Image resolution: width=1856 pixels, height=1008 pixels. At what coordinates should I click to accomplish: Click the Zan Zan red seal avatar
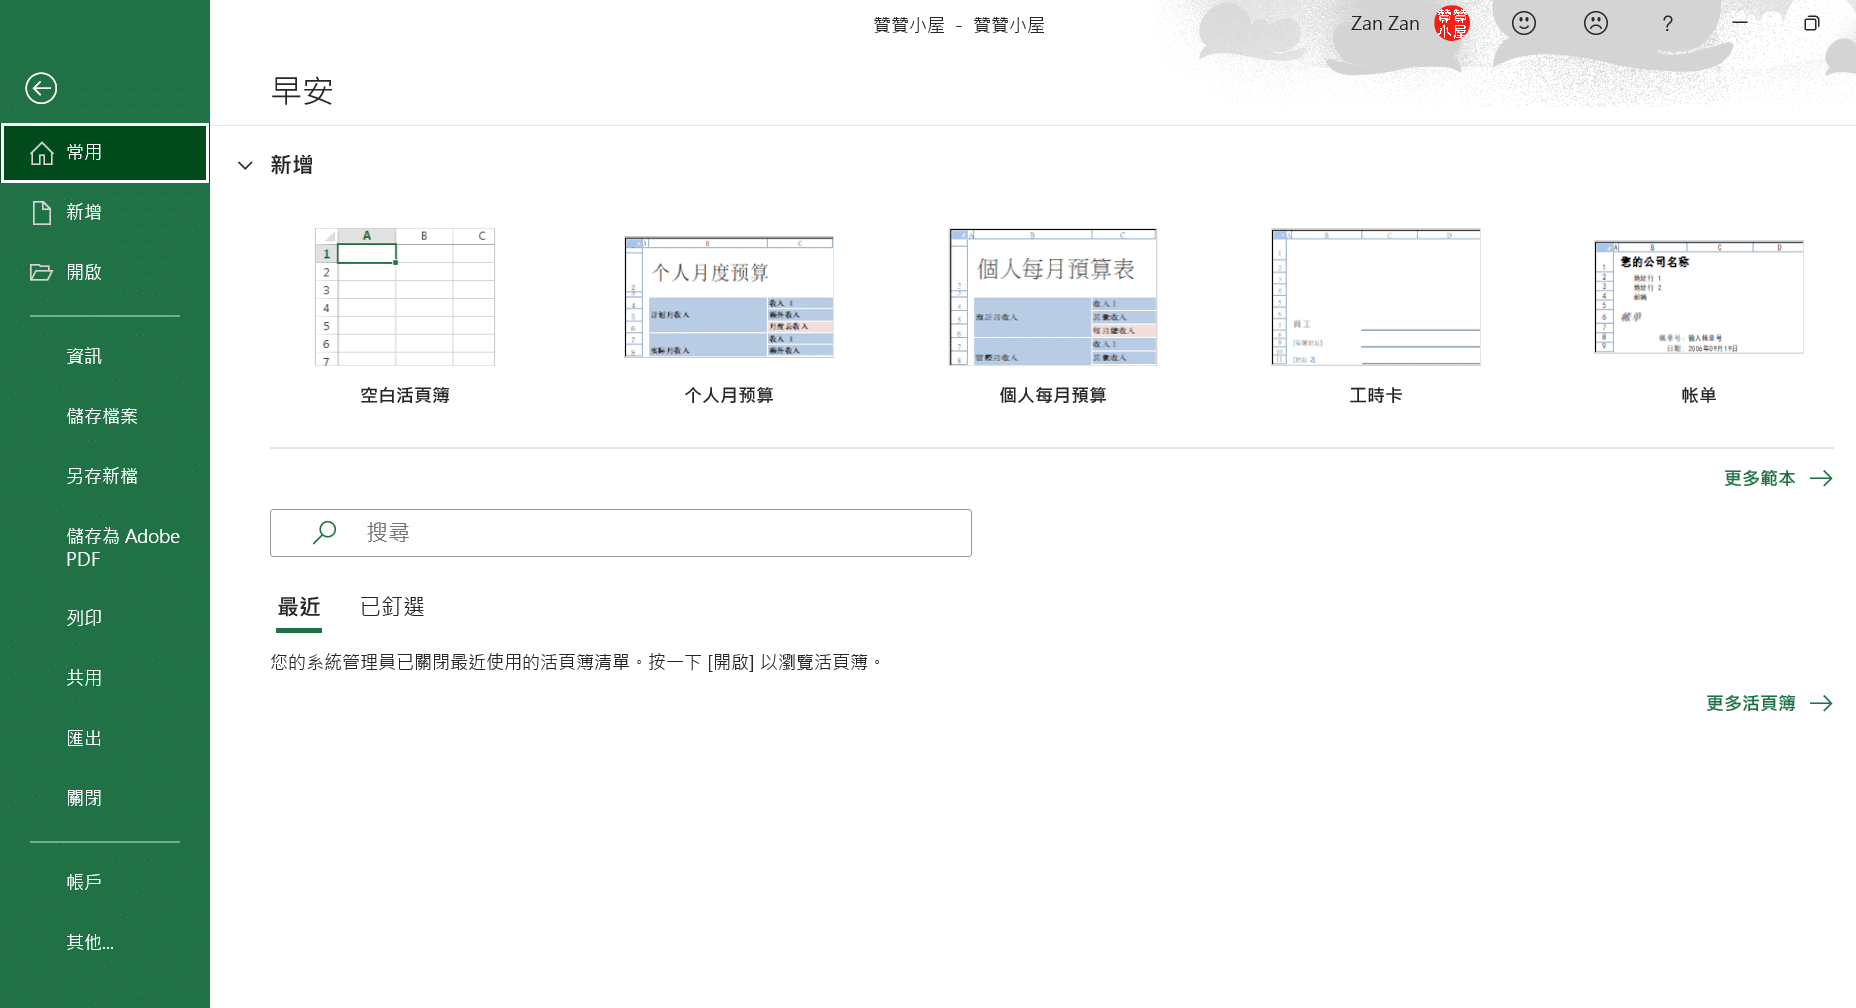[x=1452, y=23]
